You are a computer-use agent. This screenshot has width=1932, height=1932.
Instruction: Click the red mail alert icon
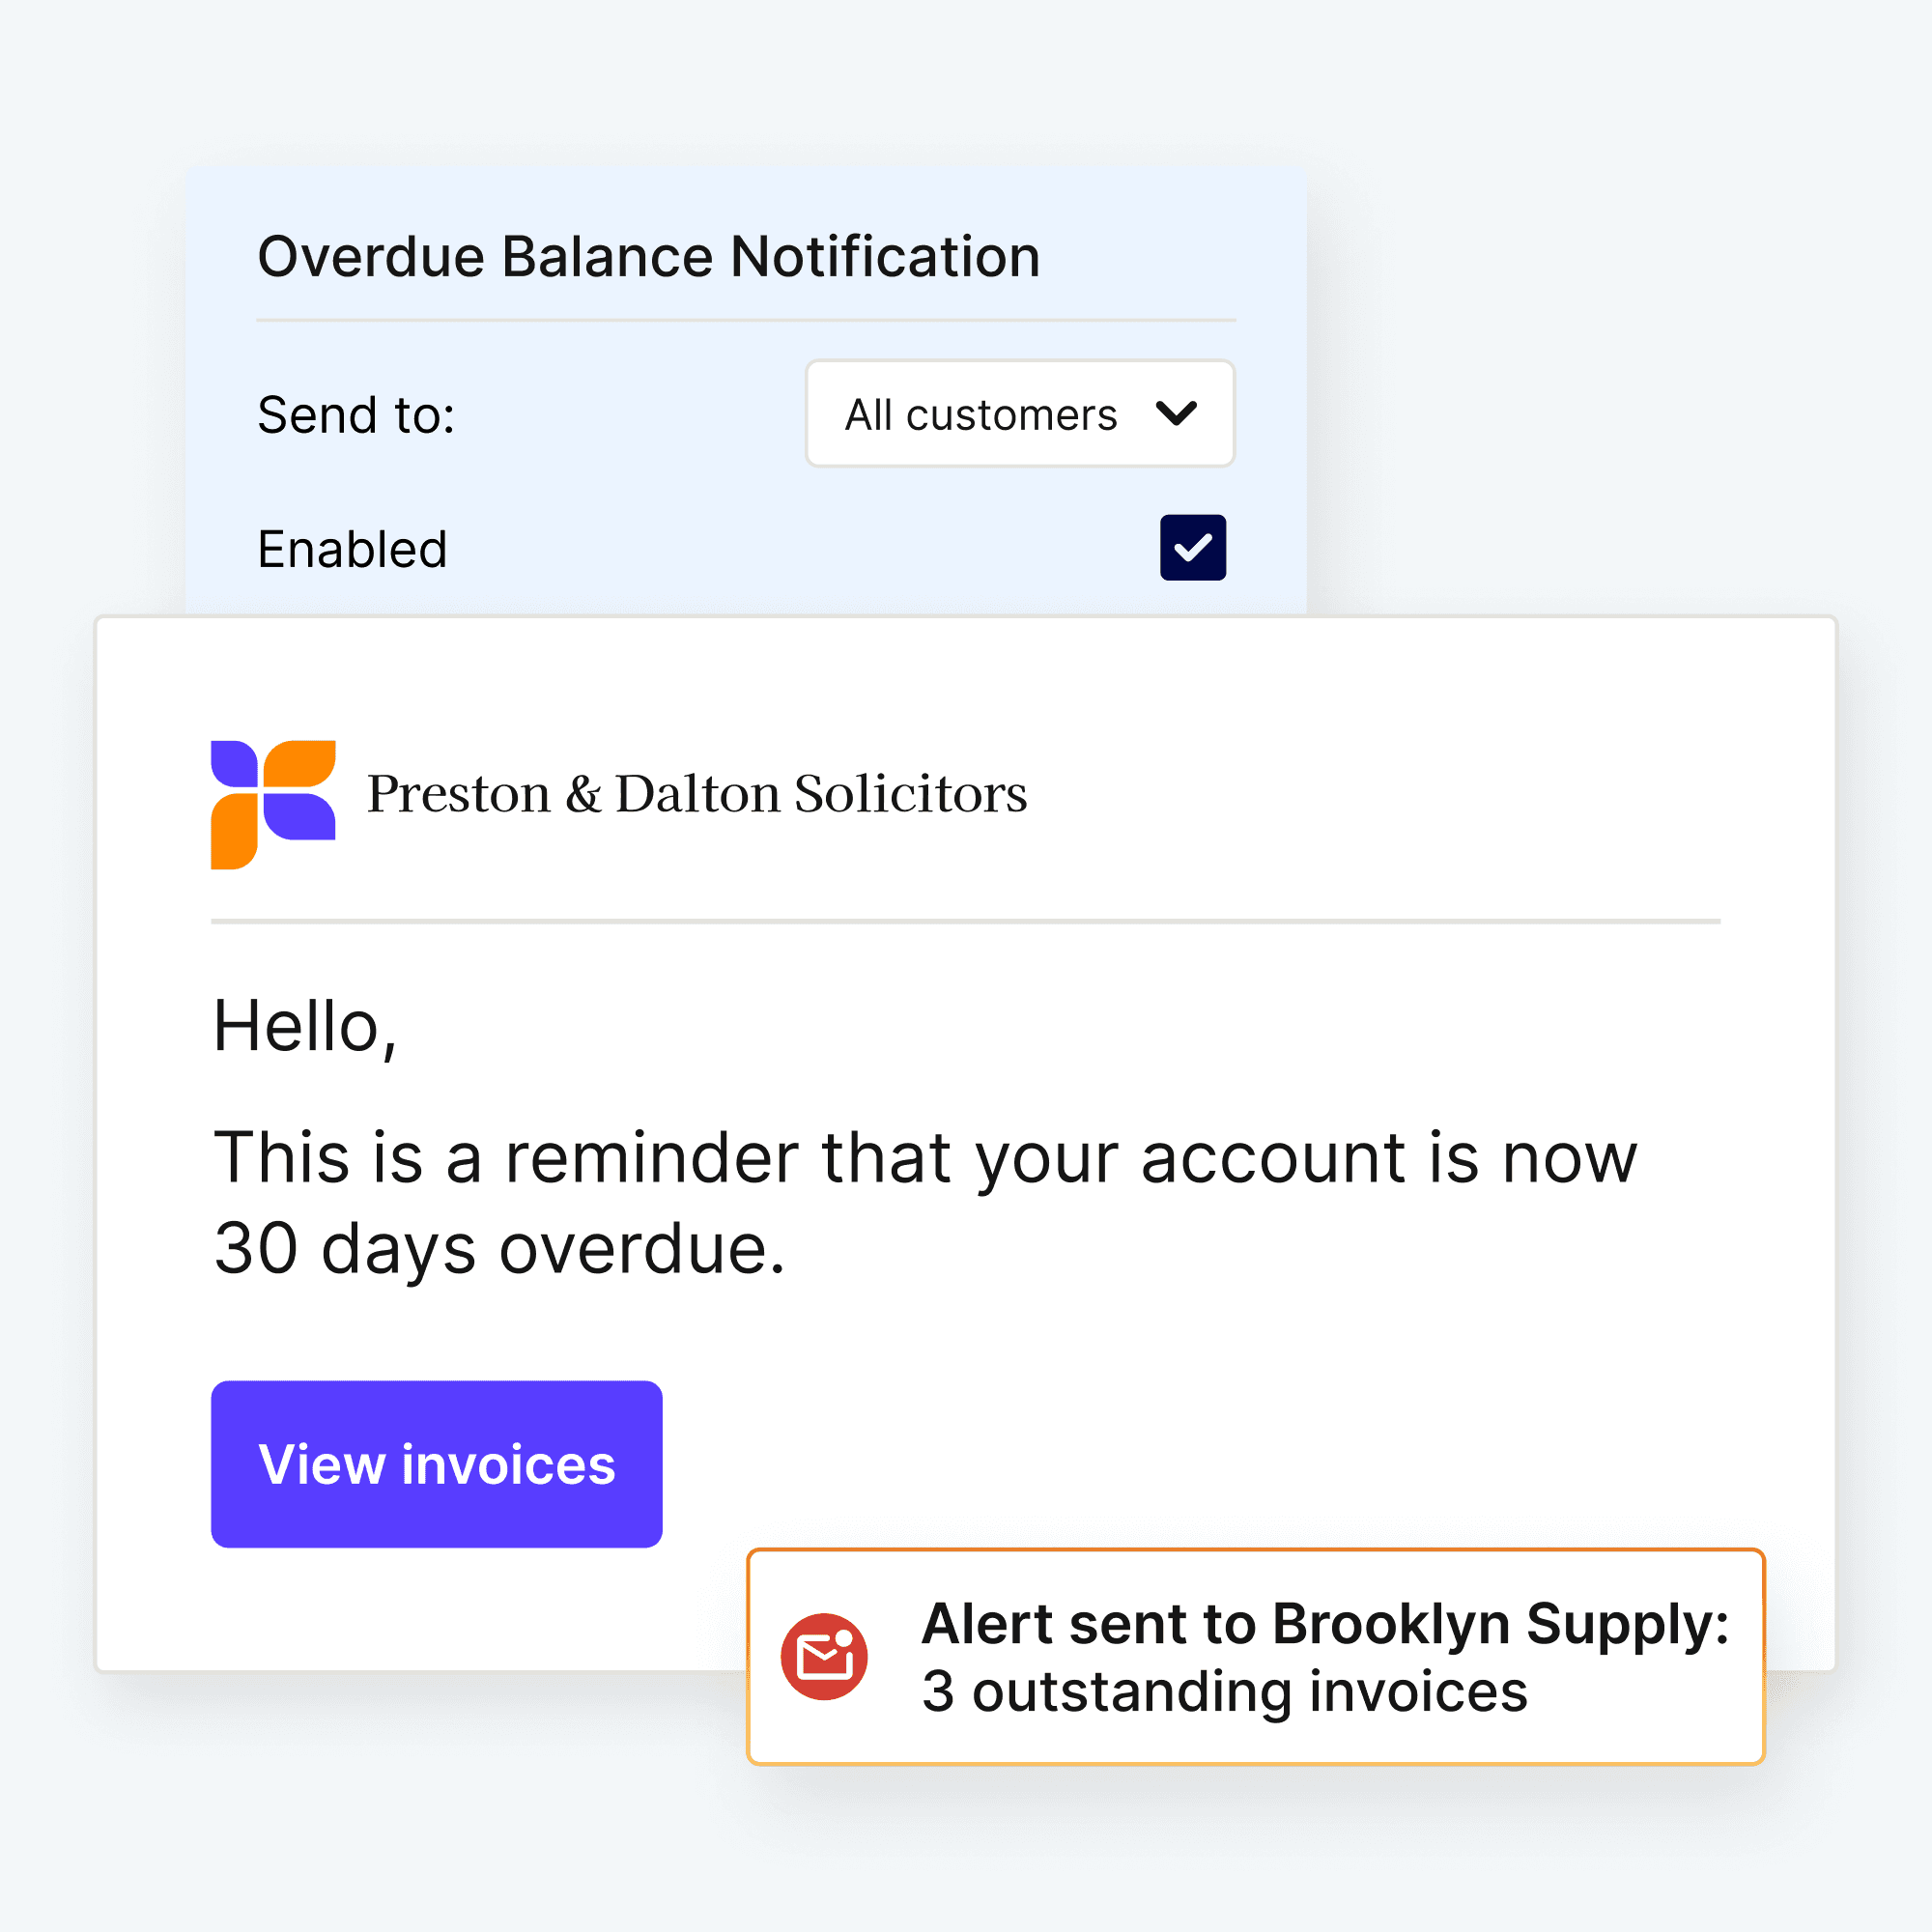824,1657
